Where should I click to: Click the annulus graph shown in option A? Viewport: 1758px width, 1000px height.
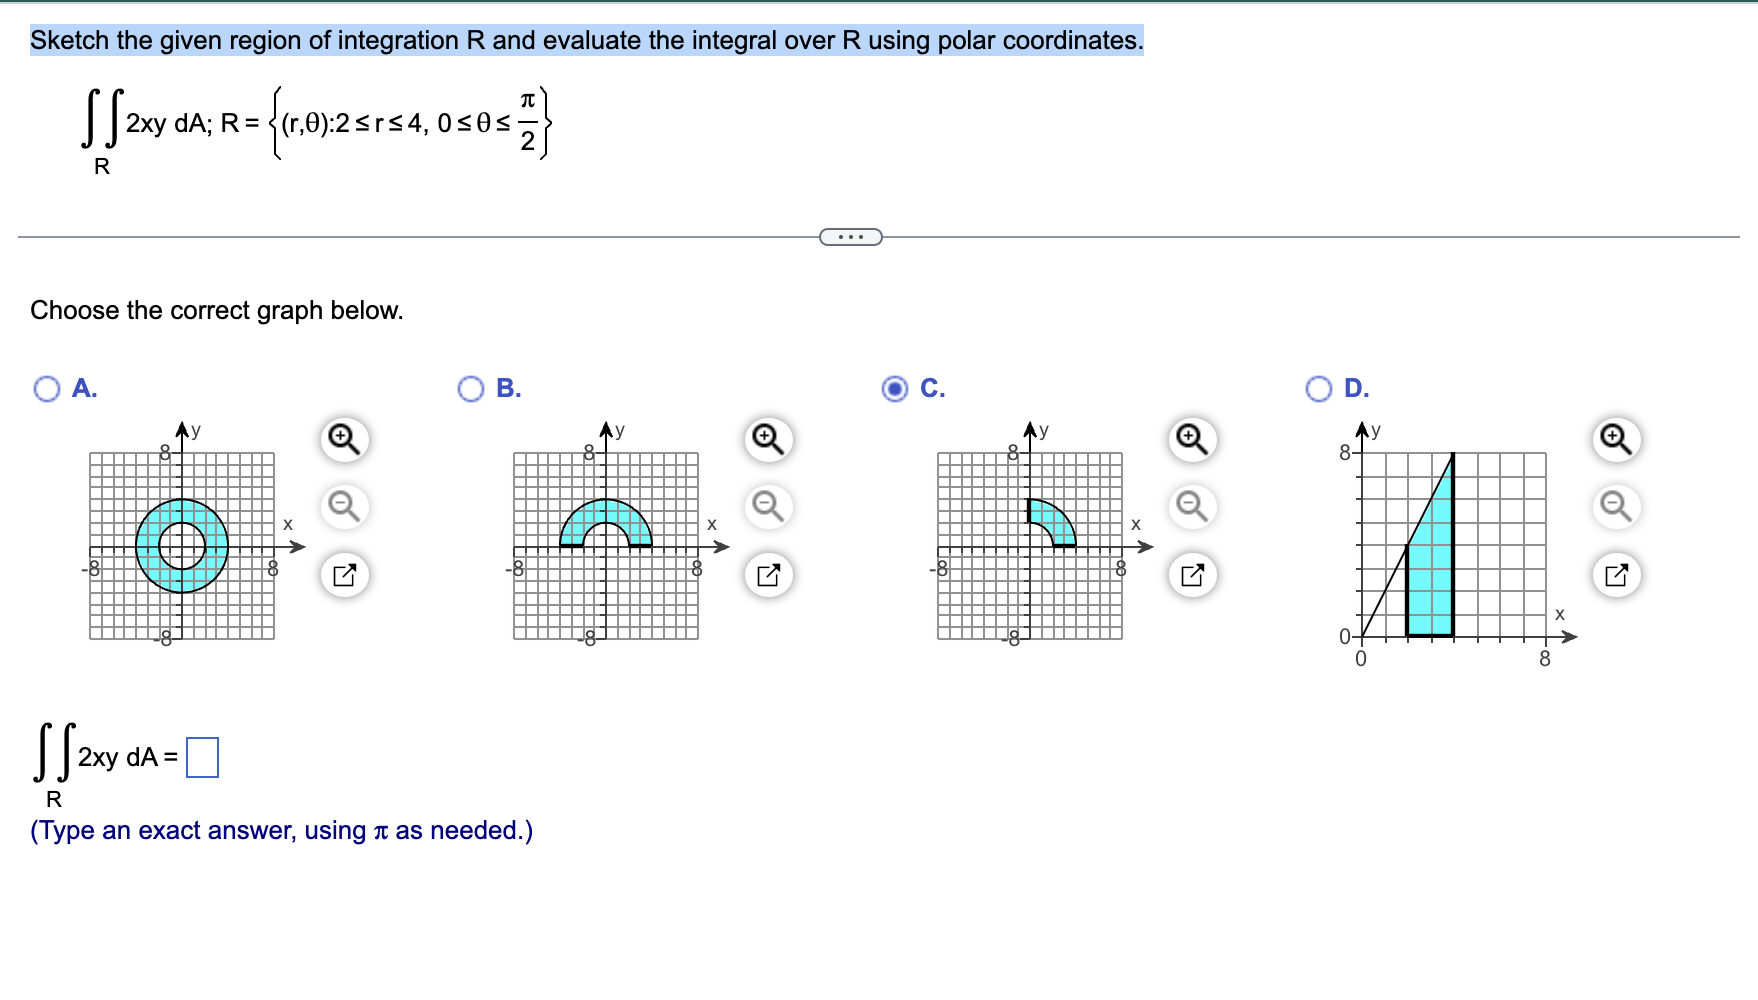point(180,545)
